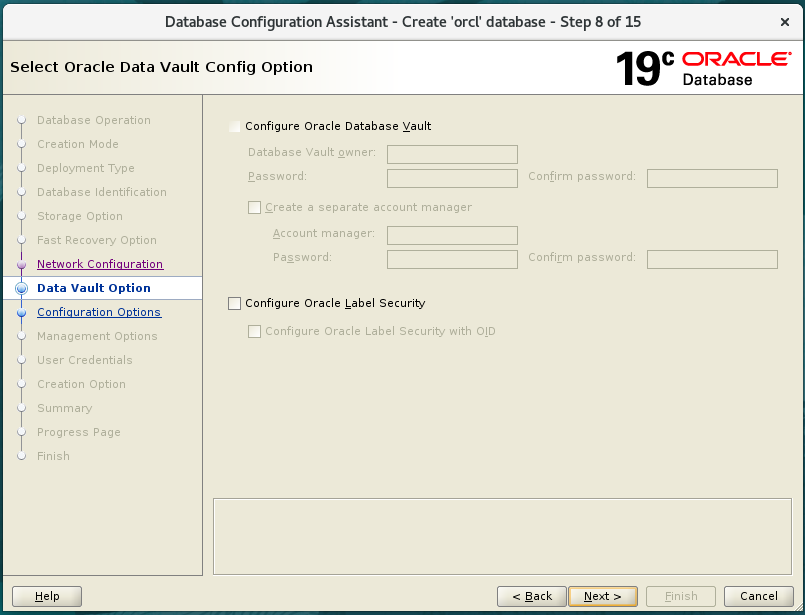
Task: Click the Configuration Options step bullet icon
Action: click(x=22, y=313)
